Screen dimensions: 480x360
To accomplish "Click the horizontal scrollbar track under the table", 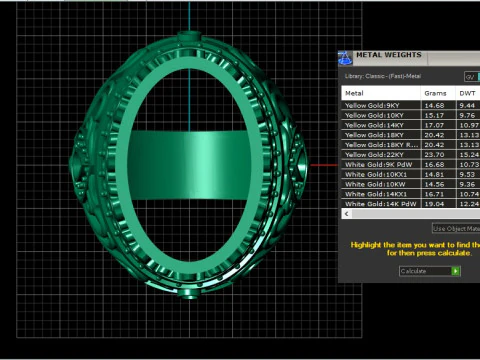I will coord(416,214).
